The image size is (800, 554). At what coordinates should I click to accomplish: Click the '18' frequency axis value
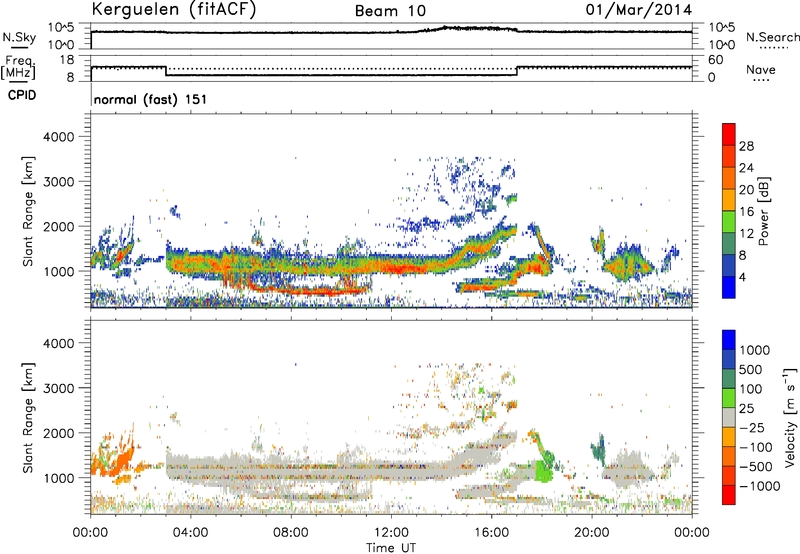(67, 60)
